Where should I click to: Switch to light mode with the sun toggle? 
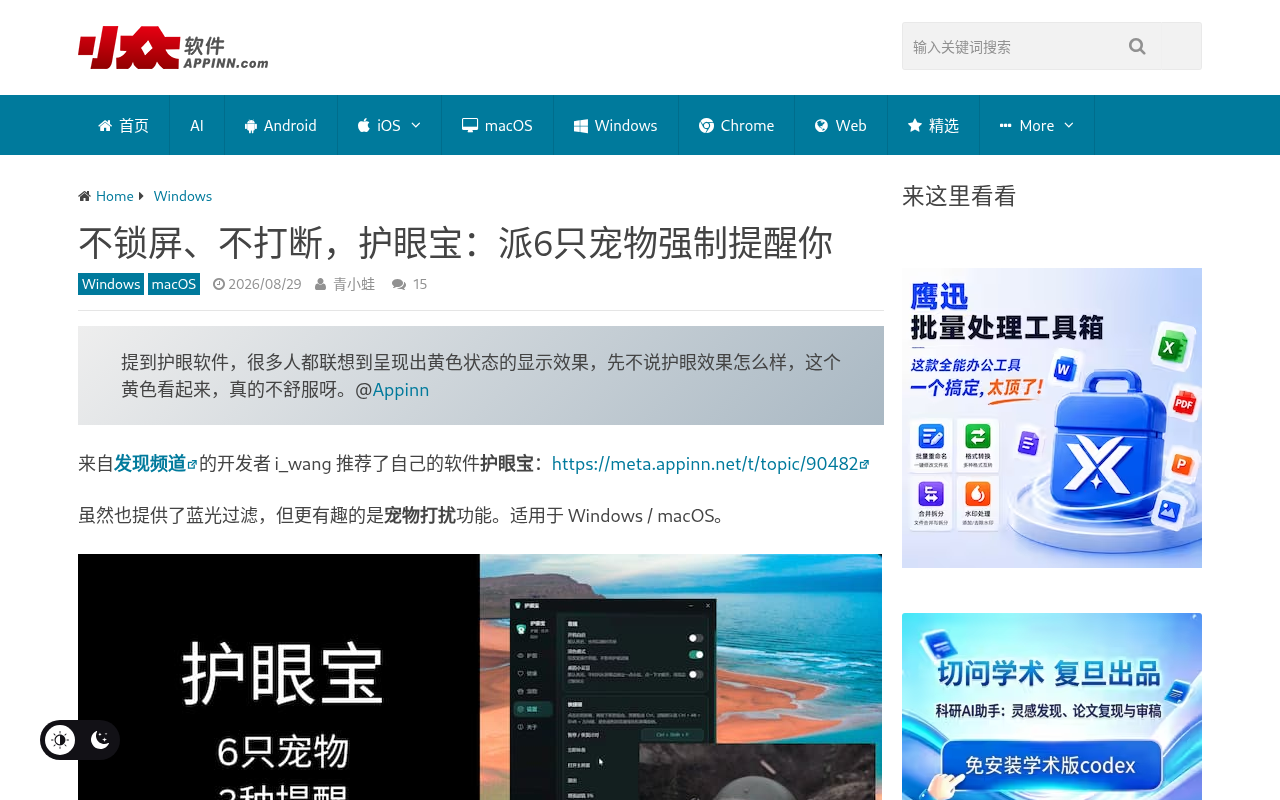click(x=60, y=740)
